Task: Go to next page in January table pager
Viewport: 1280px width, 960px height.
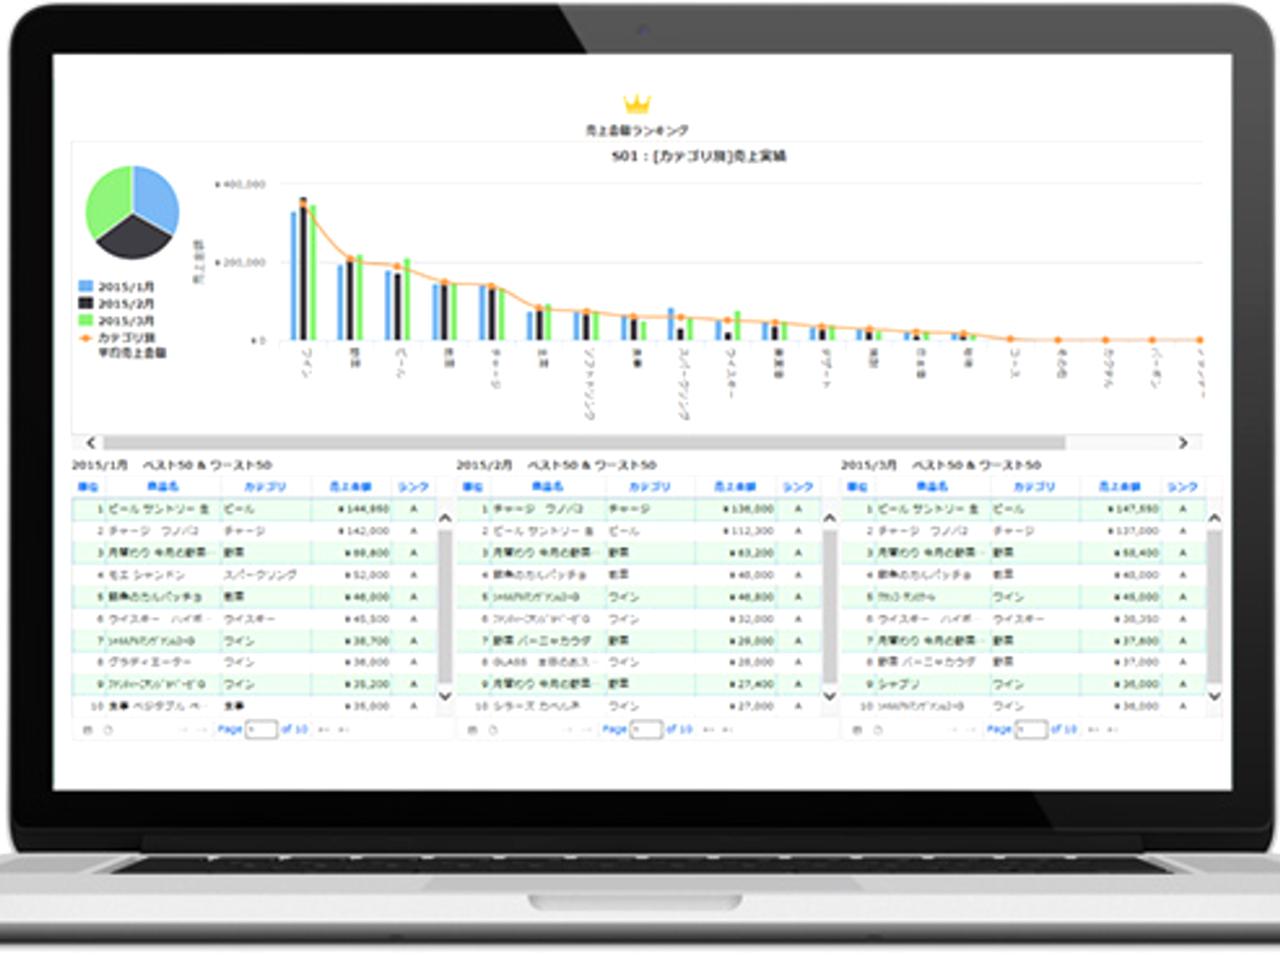Action: pos(324,730)
